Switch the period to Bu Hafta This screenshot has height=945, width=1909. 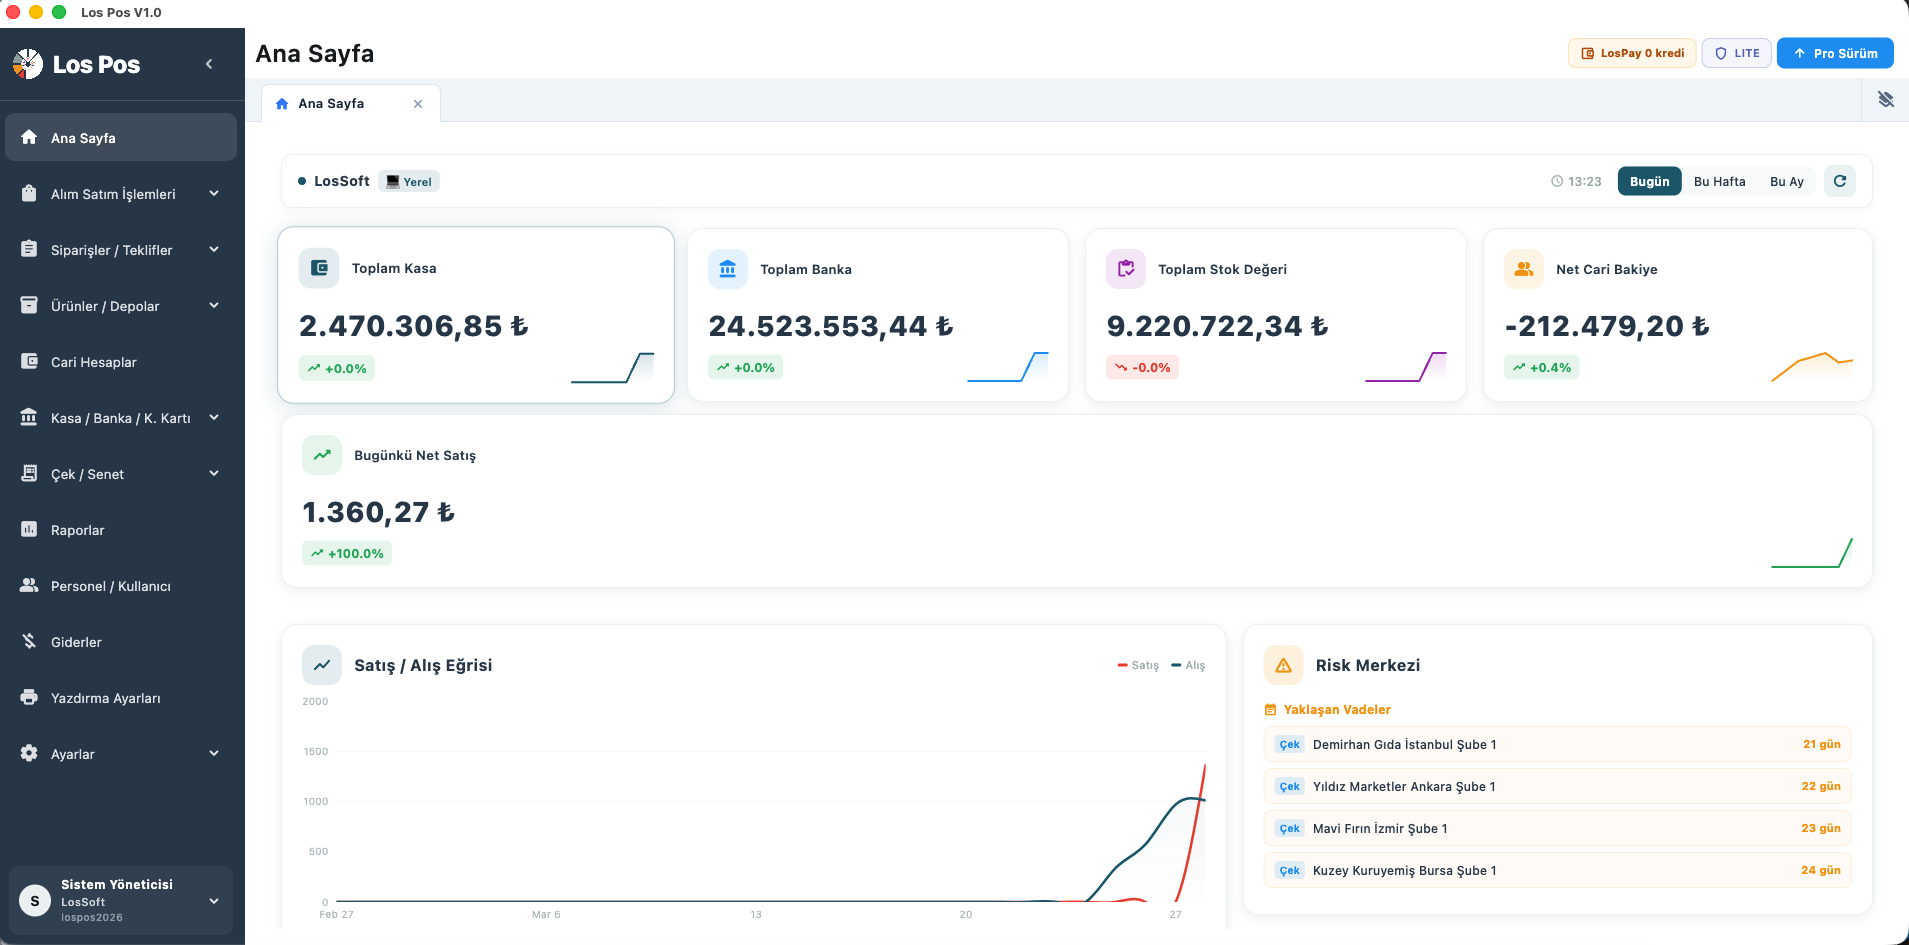tap(1719, 181)
